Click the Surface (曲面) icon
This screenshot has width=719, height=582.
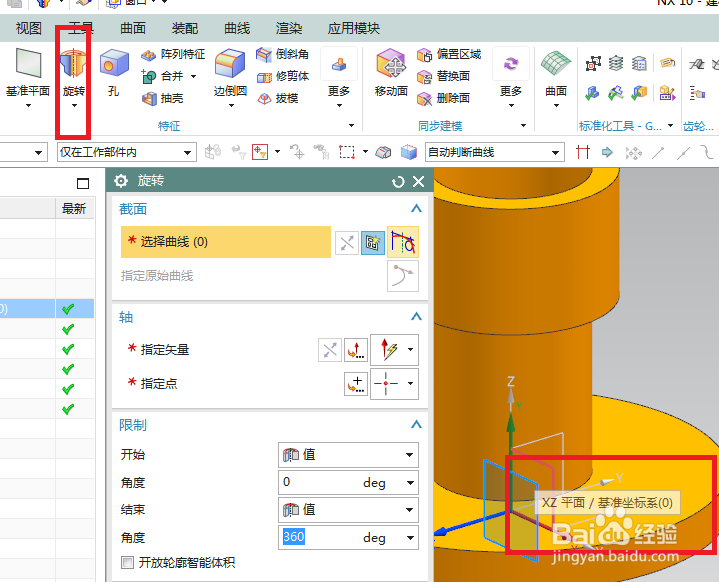click(555, 63)
